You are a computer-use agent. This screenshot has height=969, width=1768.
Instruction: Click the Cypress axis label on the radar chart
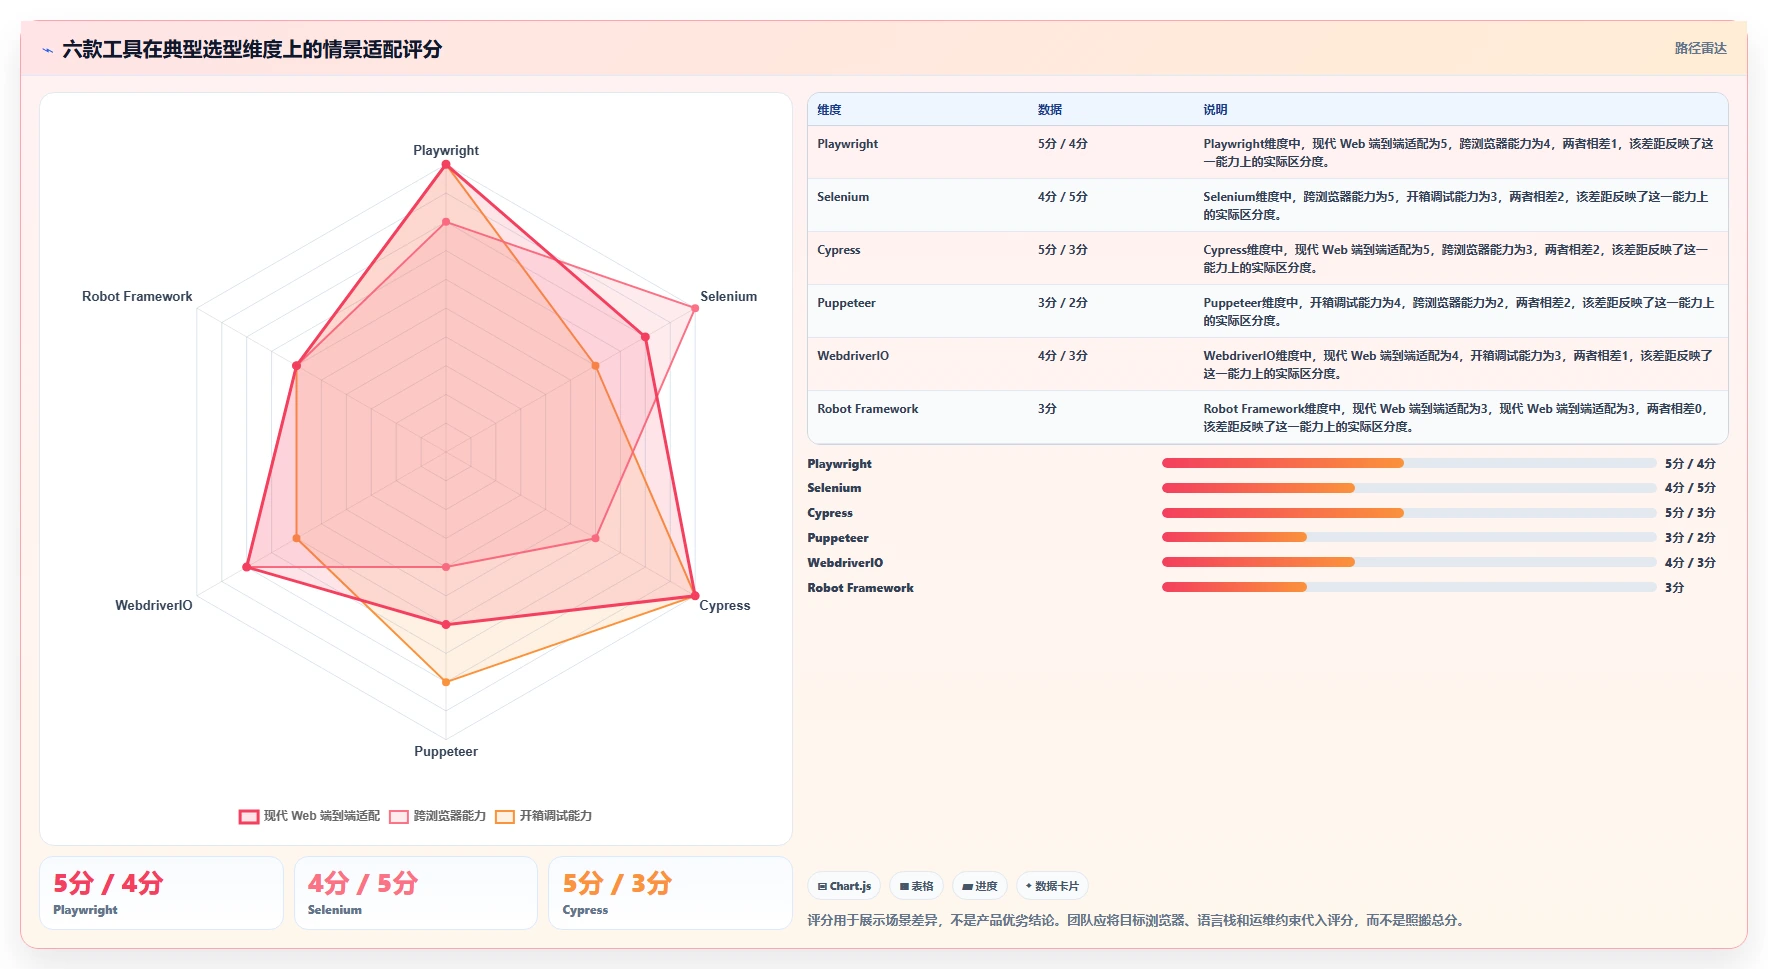[724, 605]
